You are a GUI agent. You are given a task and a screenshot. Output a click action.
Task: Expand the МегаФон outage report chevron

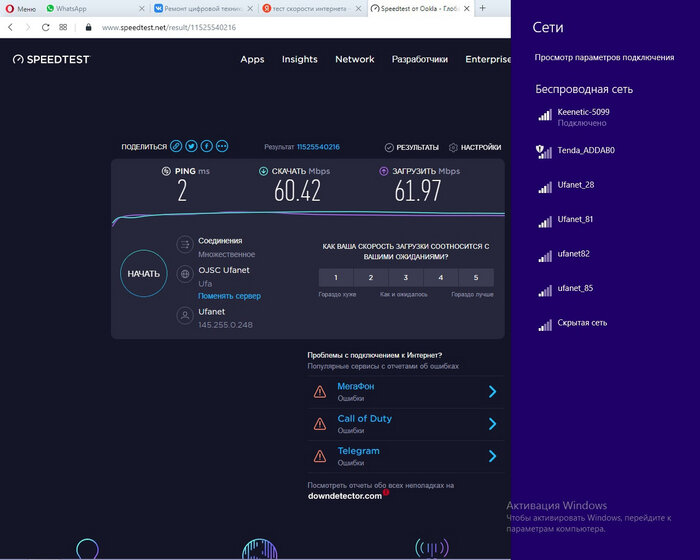pyautogui.click(x=492, y=392)
